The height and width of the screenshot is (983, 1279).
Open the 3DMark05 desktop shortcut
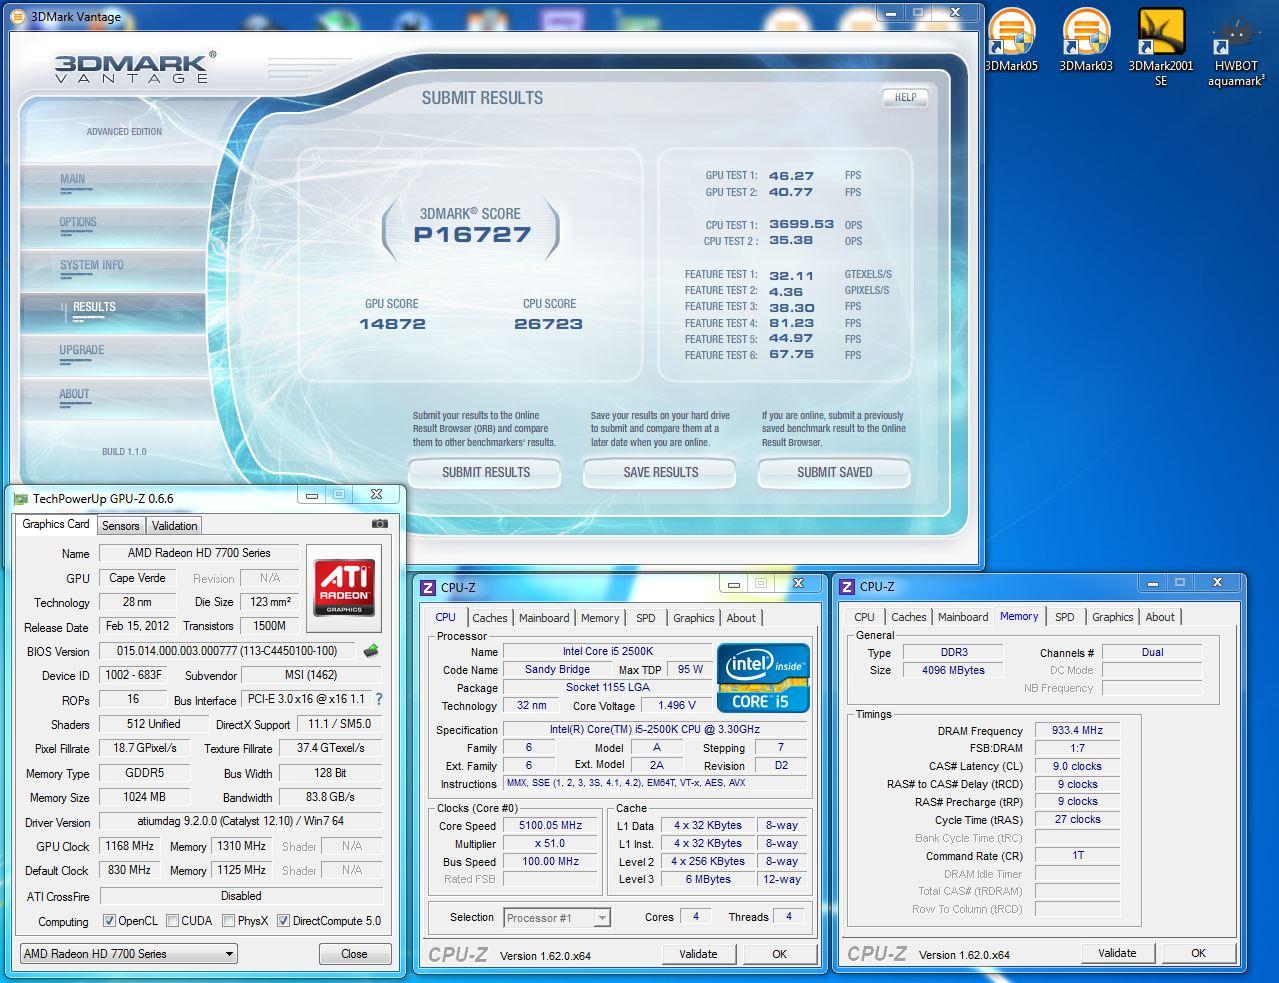(1011, 40)
